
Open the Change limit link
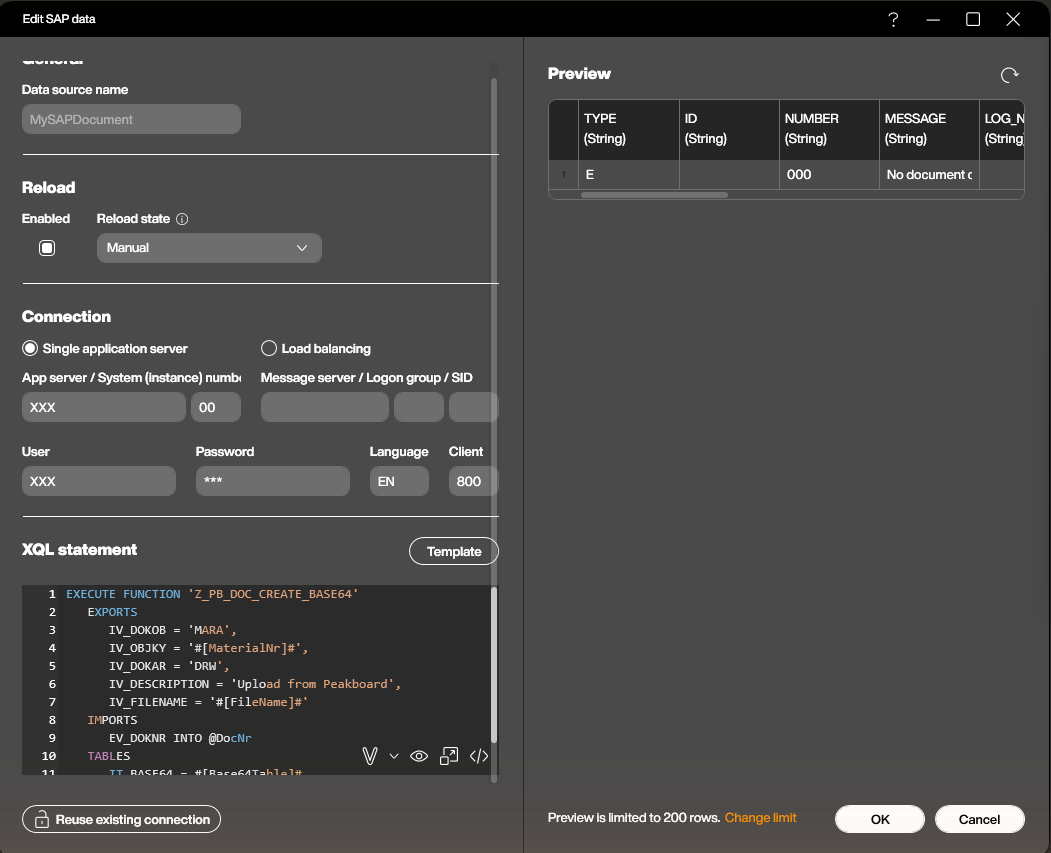pyautogui.click(x=760, y=817)
